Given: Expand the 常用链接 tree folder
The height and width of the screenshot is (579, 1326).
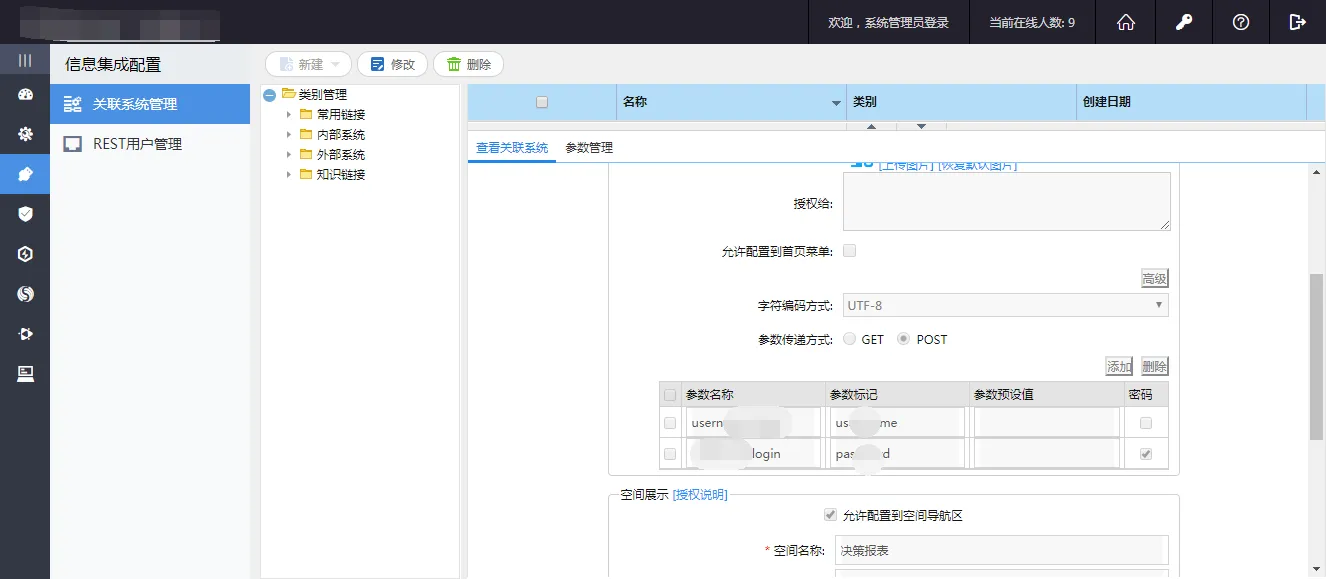Looking at the screenshot, I should (289, 115).
